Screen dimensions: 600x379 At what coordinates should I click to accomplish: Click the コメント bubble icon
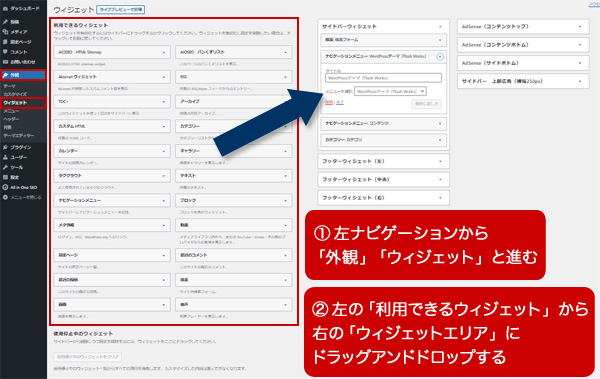click(x=5, y=52)
